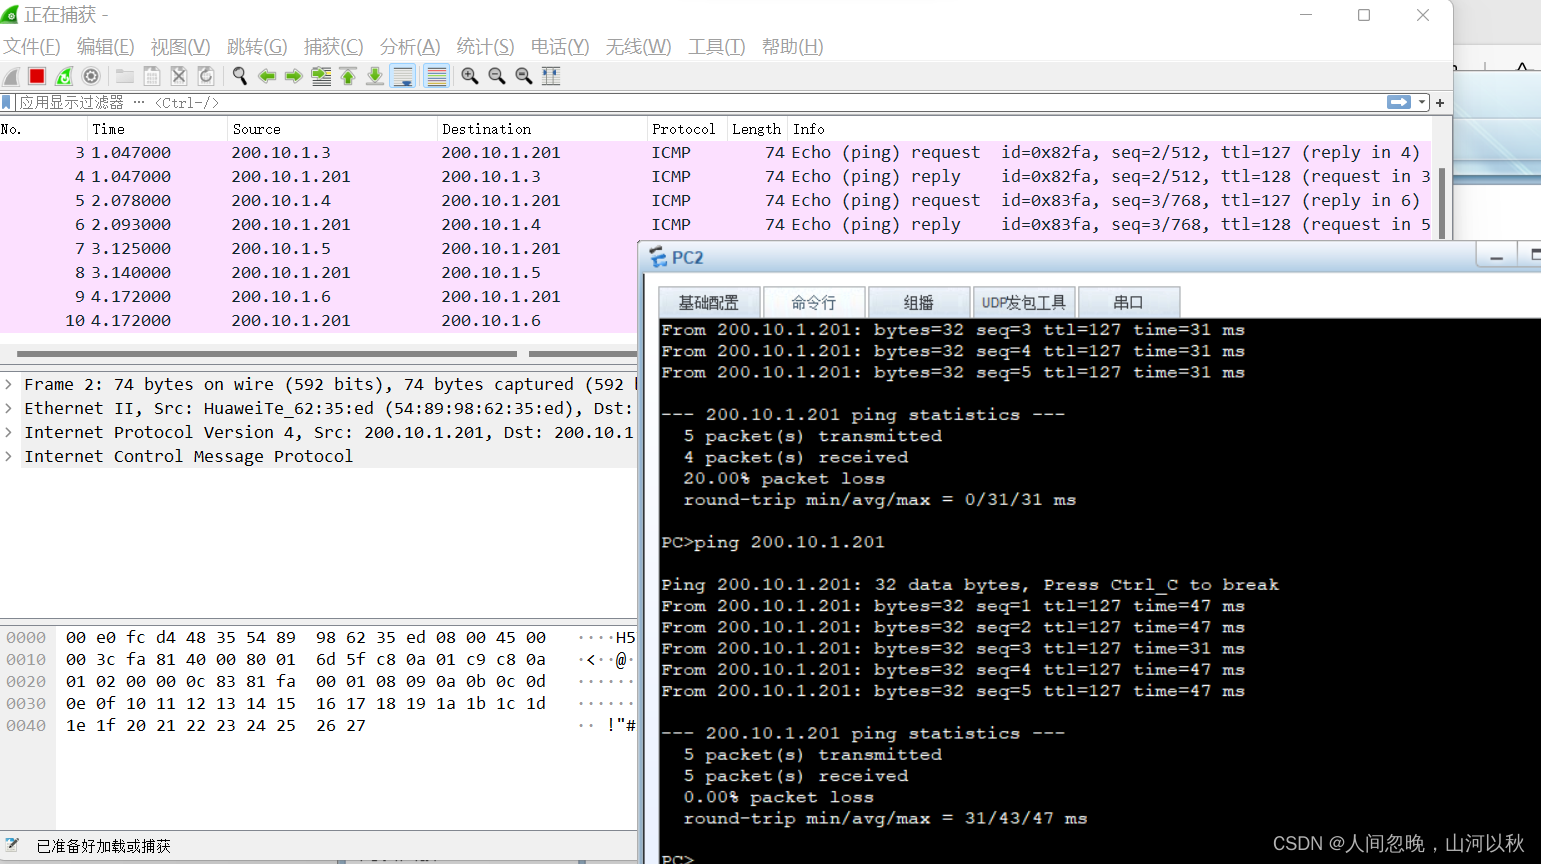Click the apply filter arrow button

pyautogui.click(x=1398, y=102)
